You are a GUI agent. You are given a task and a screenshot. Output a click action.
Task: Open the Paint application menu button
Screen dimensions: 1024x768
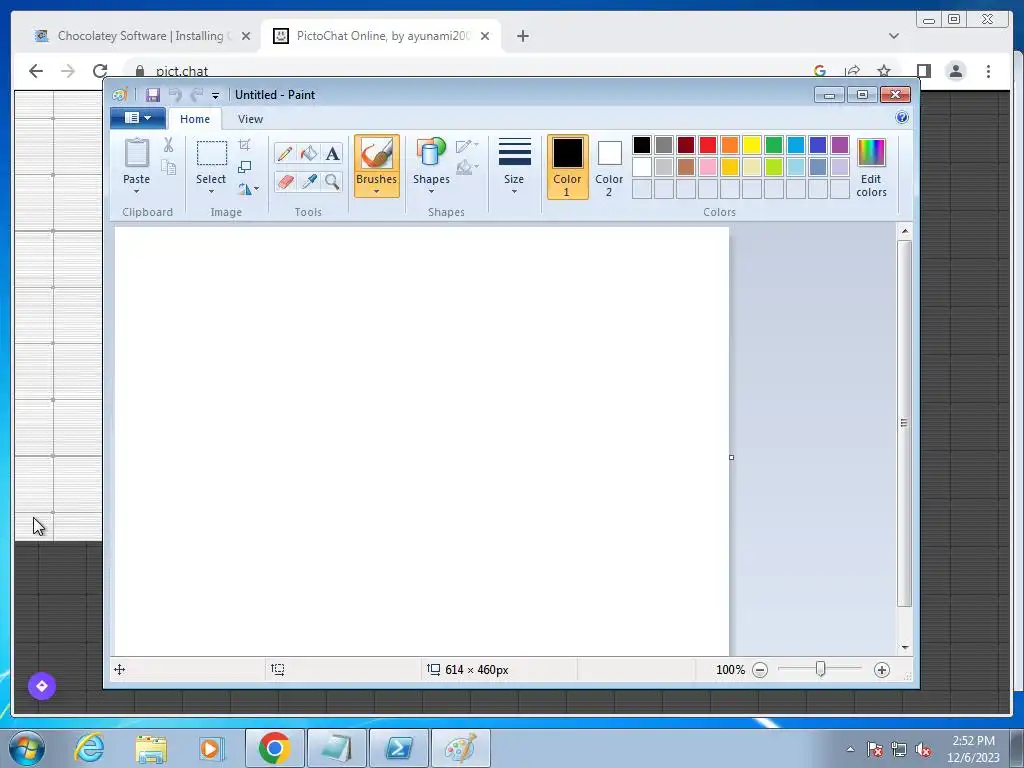pos(138,118)
